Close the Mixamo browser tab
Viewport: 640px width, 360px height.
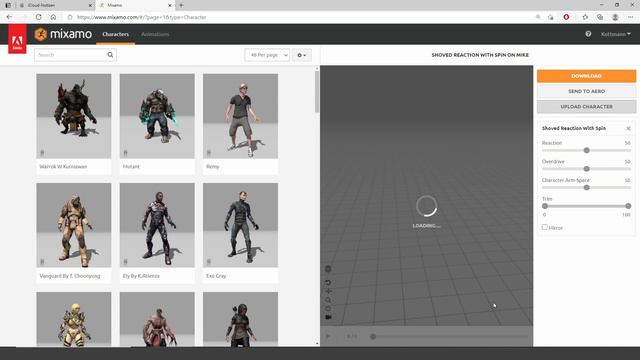170,5
